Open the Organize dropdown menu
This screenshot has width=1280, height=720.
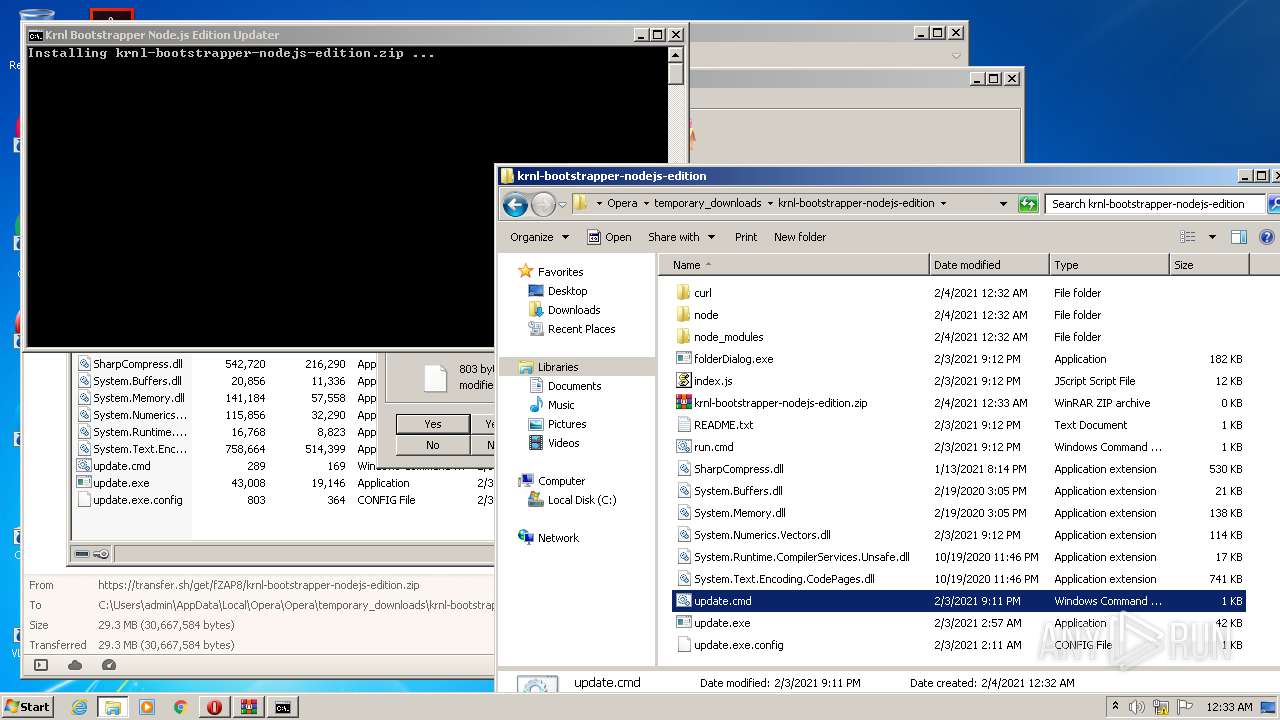tap(539, 237)
